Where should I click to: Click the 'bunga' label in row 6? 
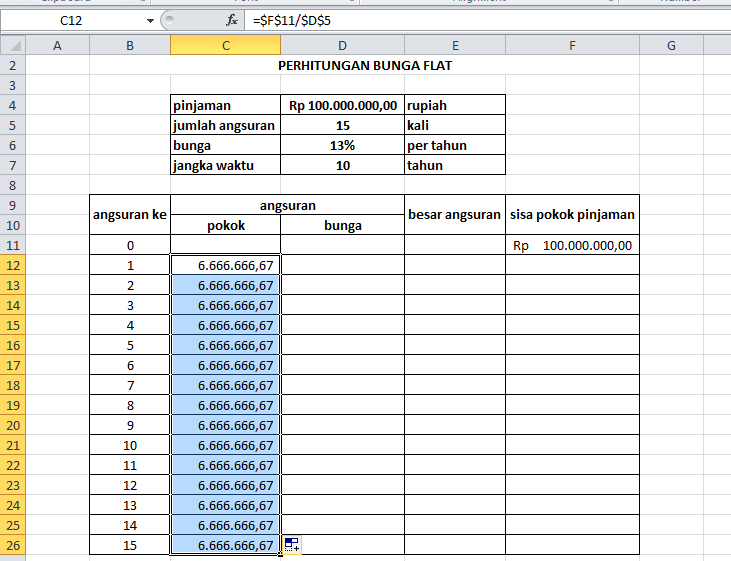coord(226,145)
